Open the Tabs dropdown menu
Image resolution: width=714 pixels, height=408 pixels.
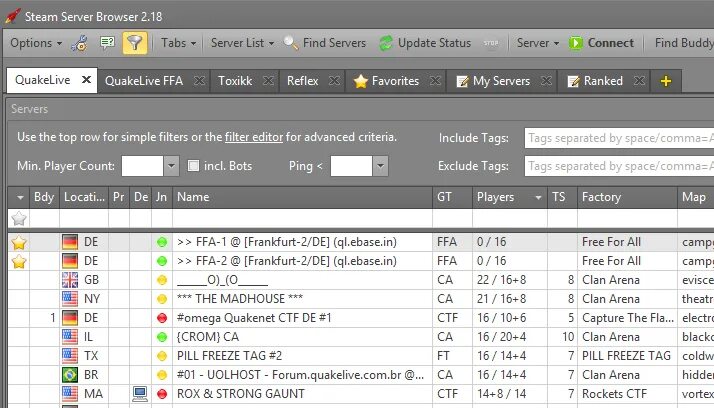tap(178, 43)
